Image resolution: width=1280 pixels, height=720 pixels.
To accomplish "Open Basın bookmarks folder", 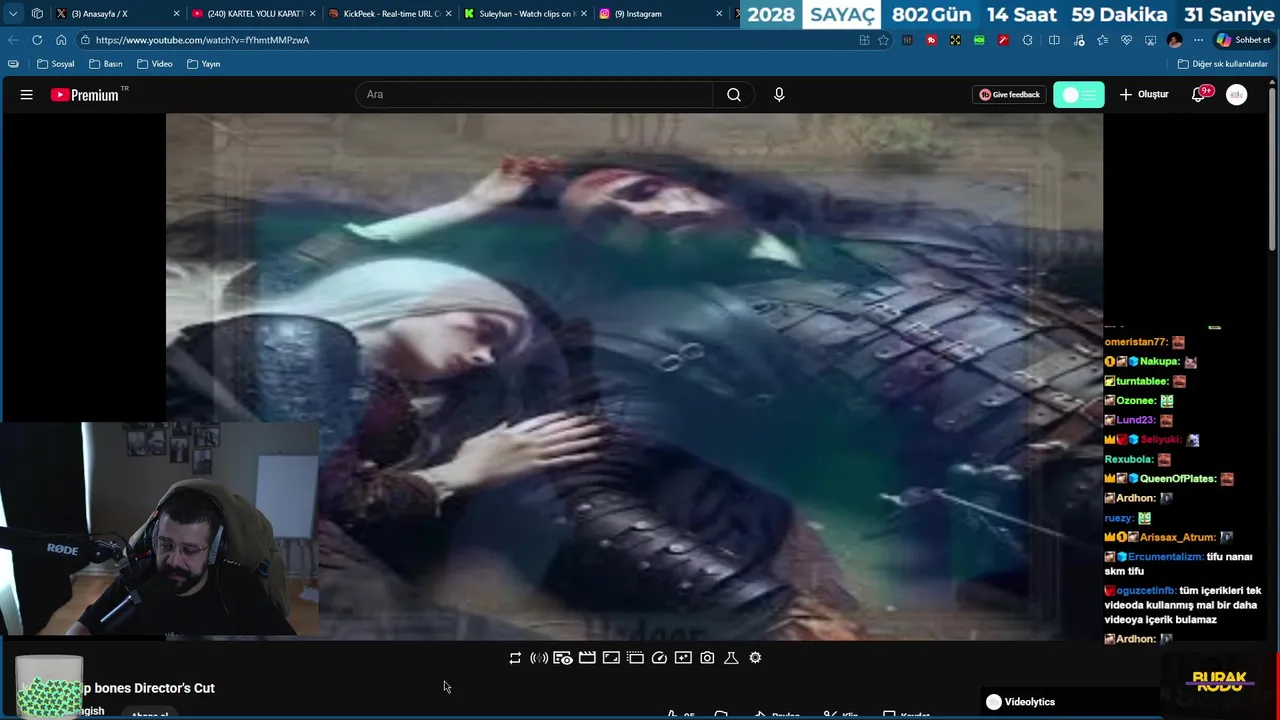I will 105,64.
